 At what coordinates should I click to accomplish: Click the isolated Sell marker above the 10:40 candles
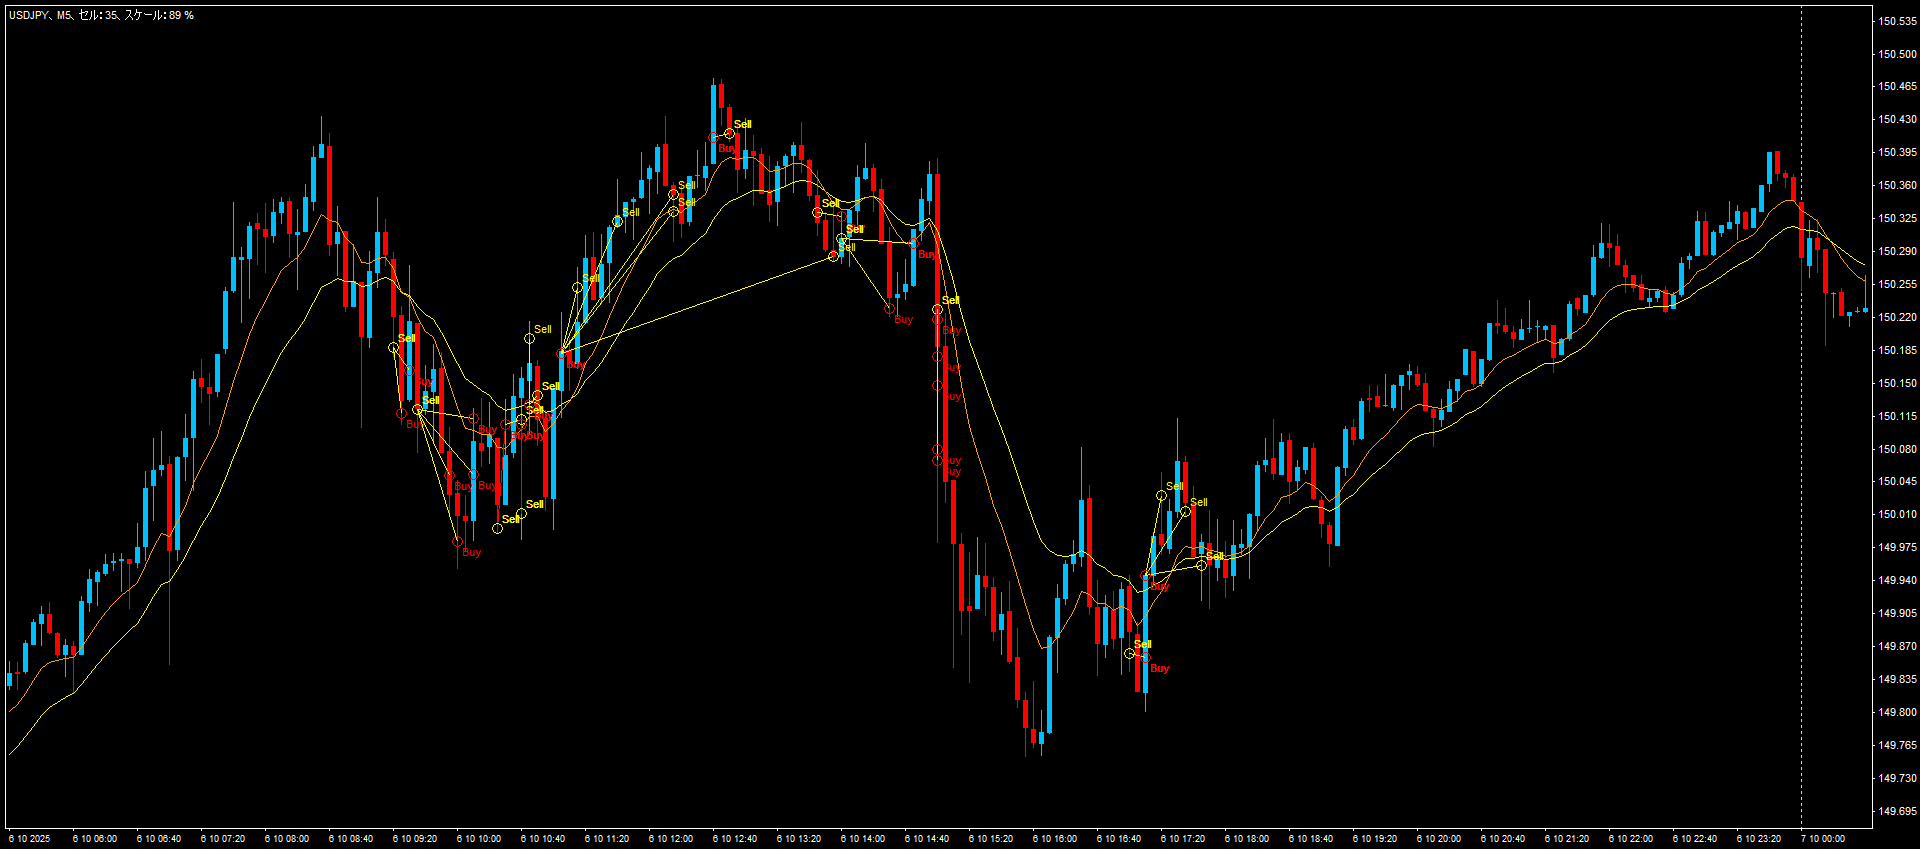coord(542,329)
